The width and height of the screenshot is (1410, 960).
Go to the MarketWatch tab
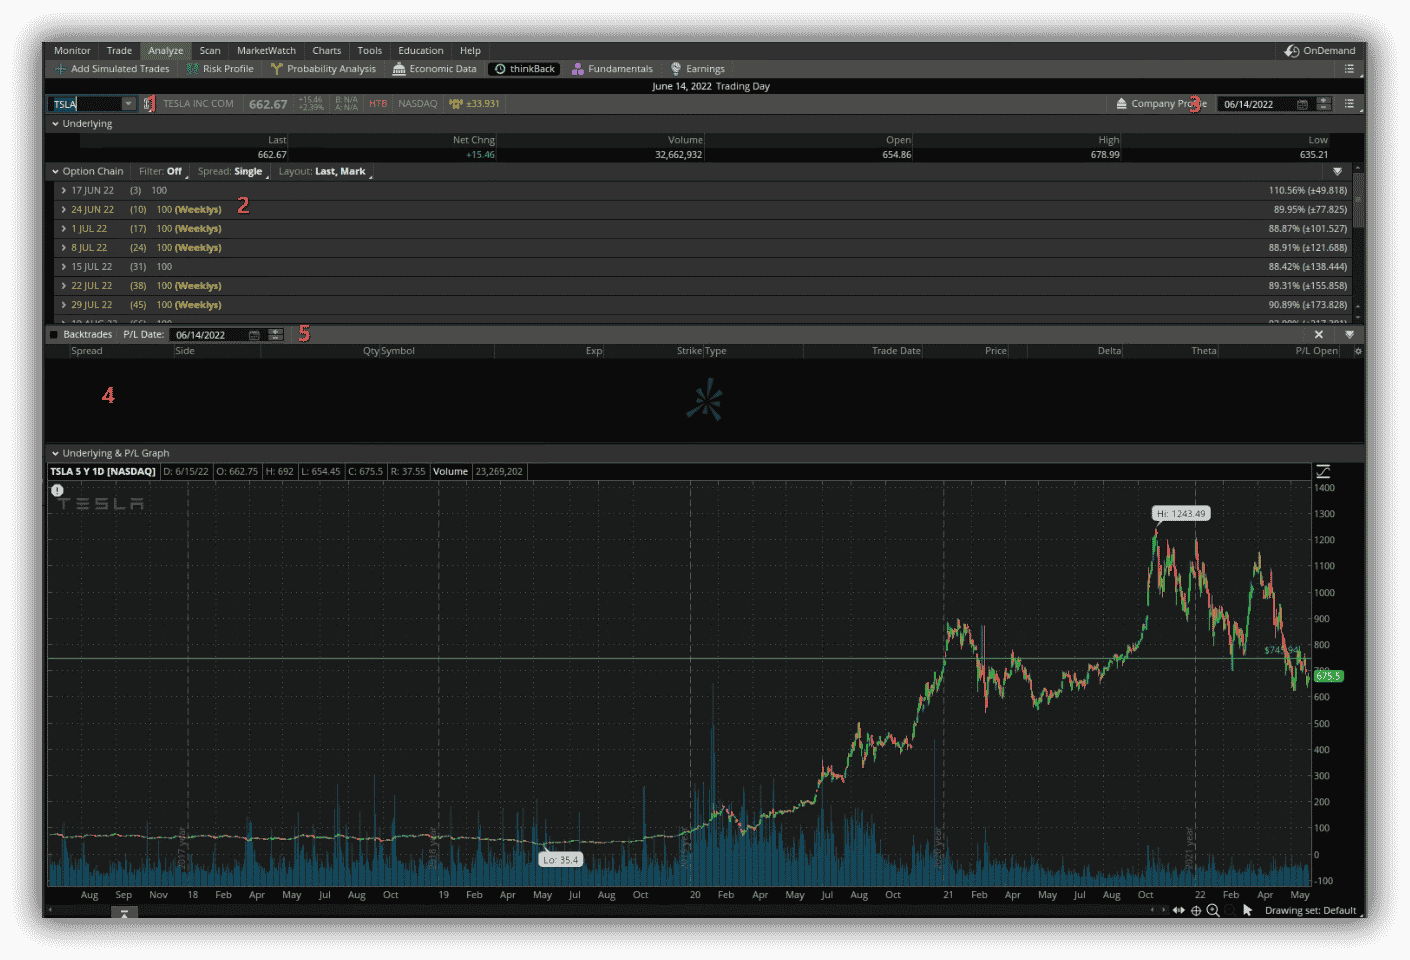266,51
